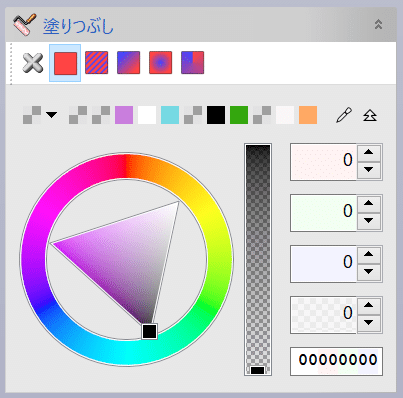403x398 pixels.
Task: Pick the green color swatch
Action: pos(239,115)
